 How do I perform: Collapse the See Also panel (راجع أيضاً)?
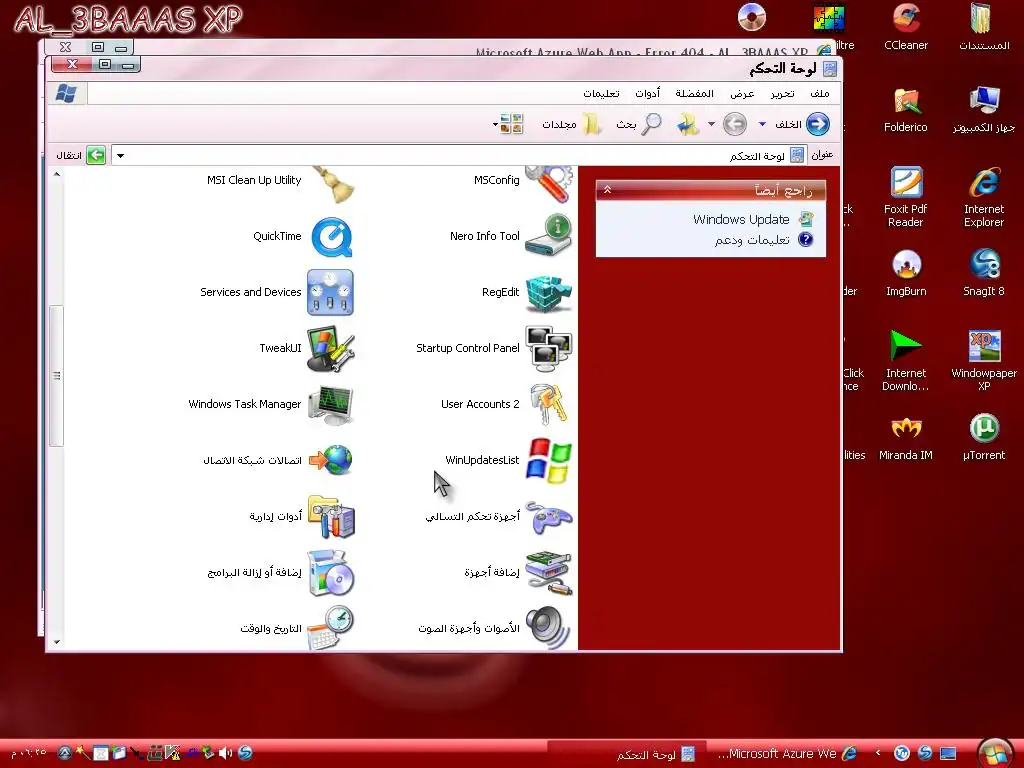607,189
